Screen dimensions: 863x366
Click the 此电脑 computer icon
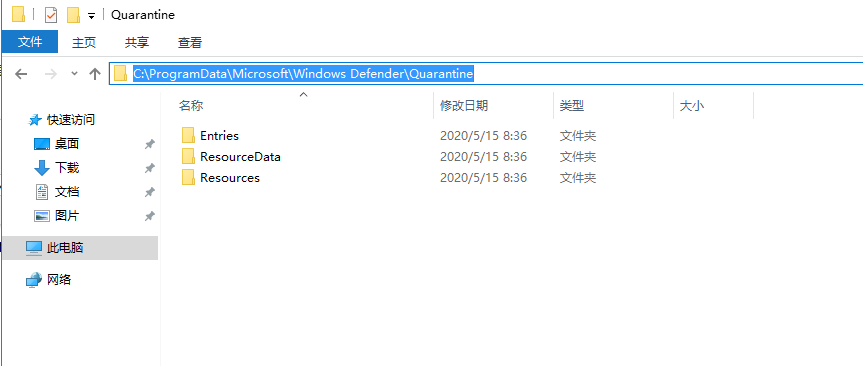point(34,248)
